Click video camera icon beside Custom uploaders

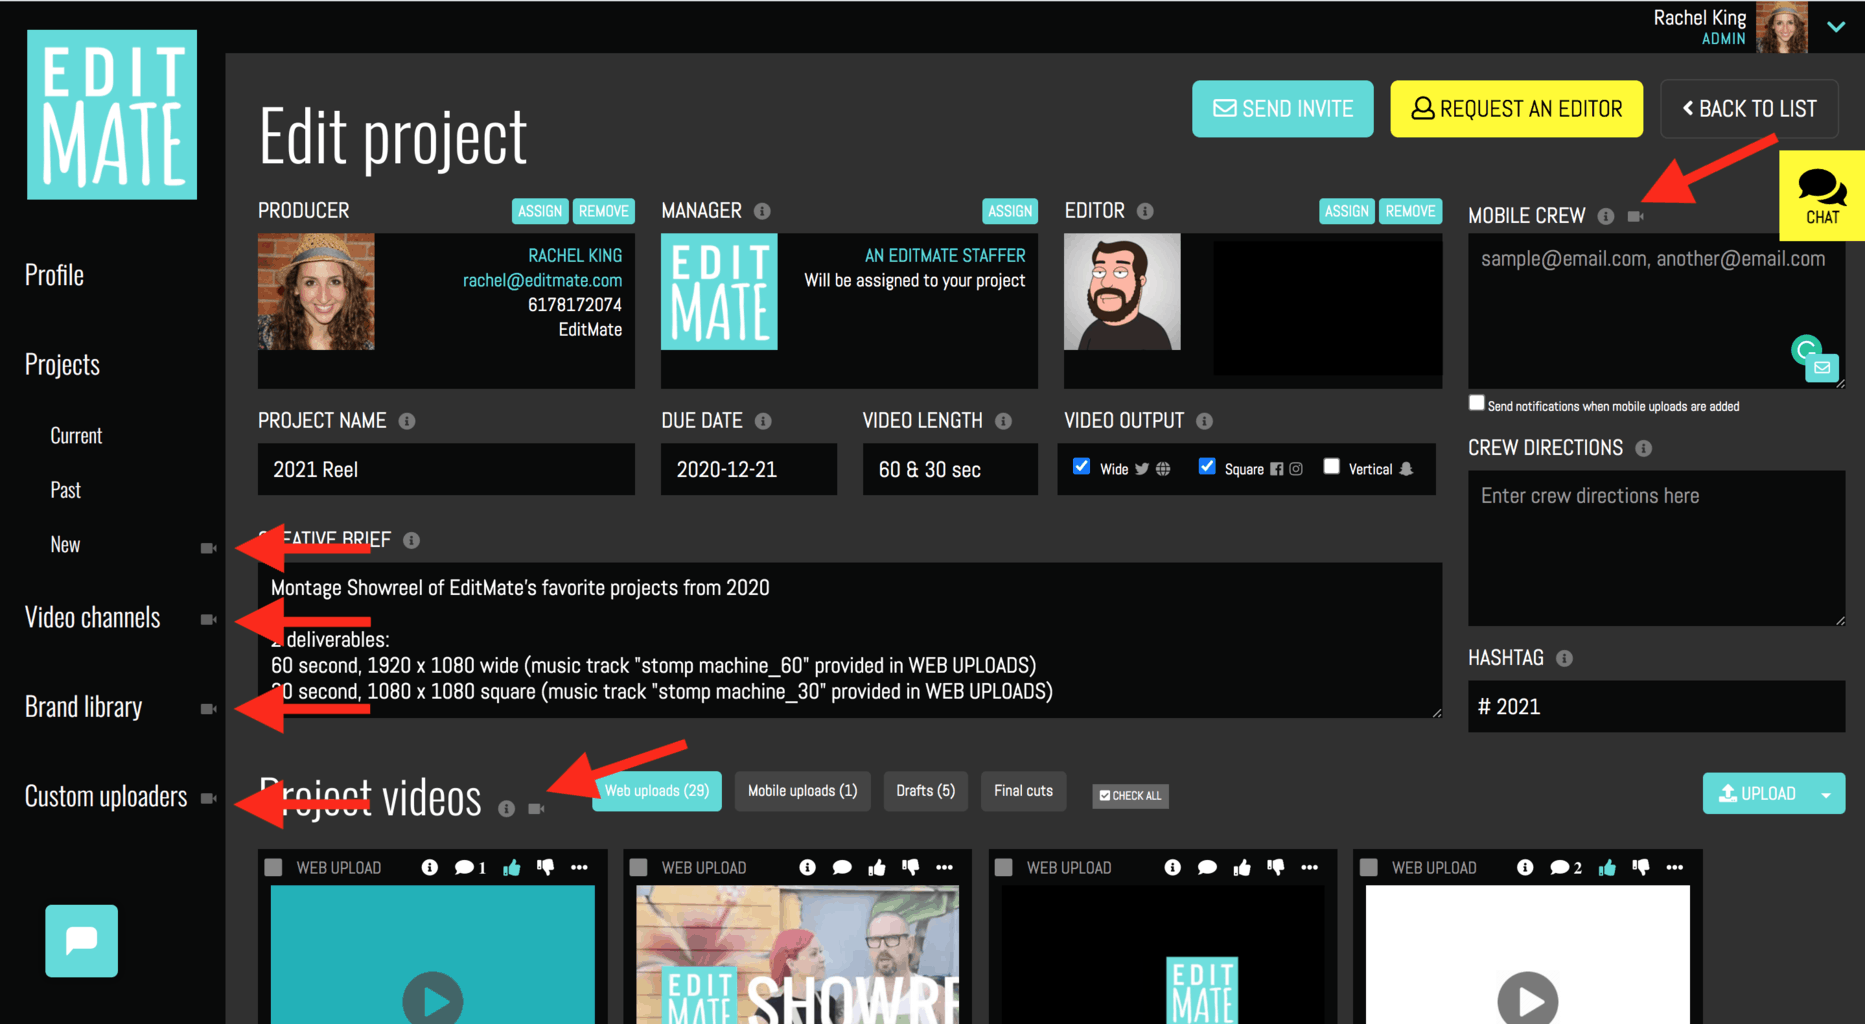point(208,798)
